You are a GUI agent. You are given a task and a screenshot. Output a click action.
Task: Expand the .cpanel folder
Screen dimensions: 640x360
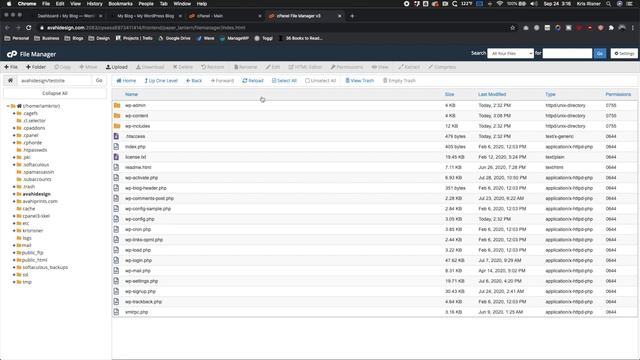pyautogui.click(x=14, y=136)
